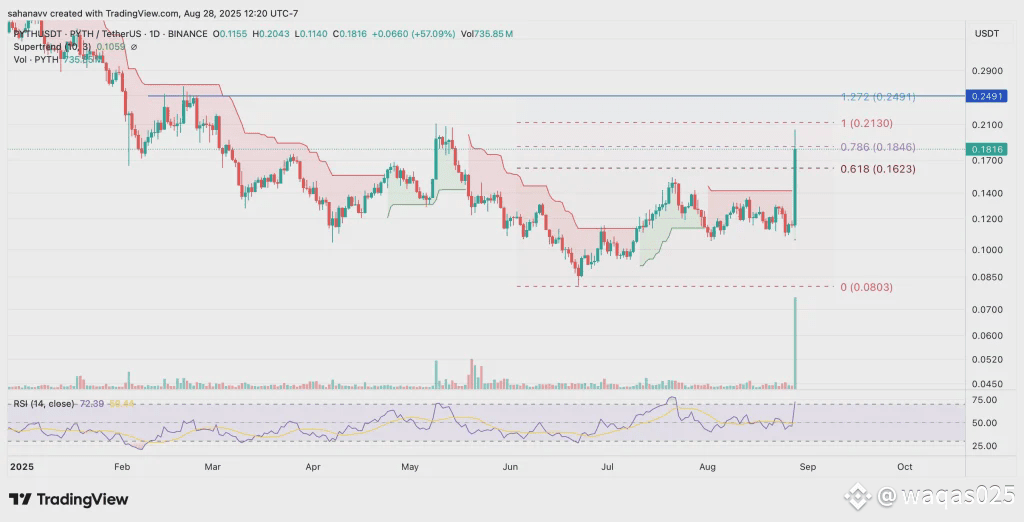
Task: Click the 1 (0.2130) Fibonacci label
Action: [x=866, y=123]
